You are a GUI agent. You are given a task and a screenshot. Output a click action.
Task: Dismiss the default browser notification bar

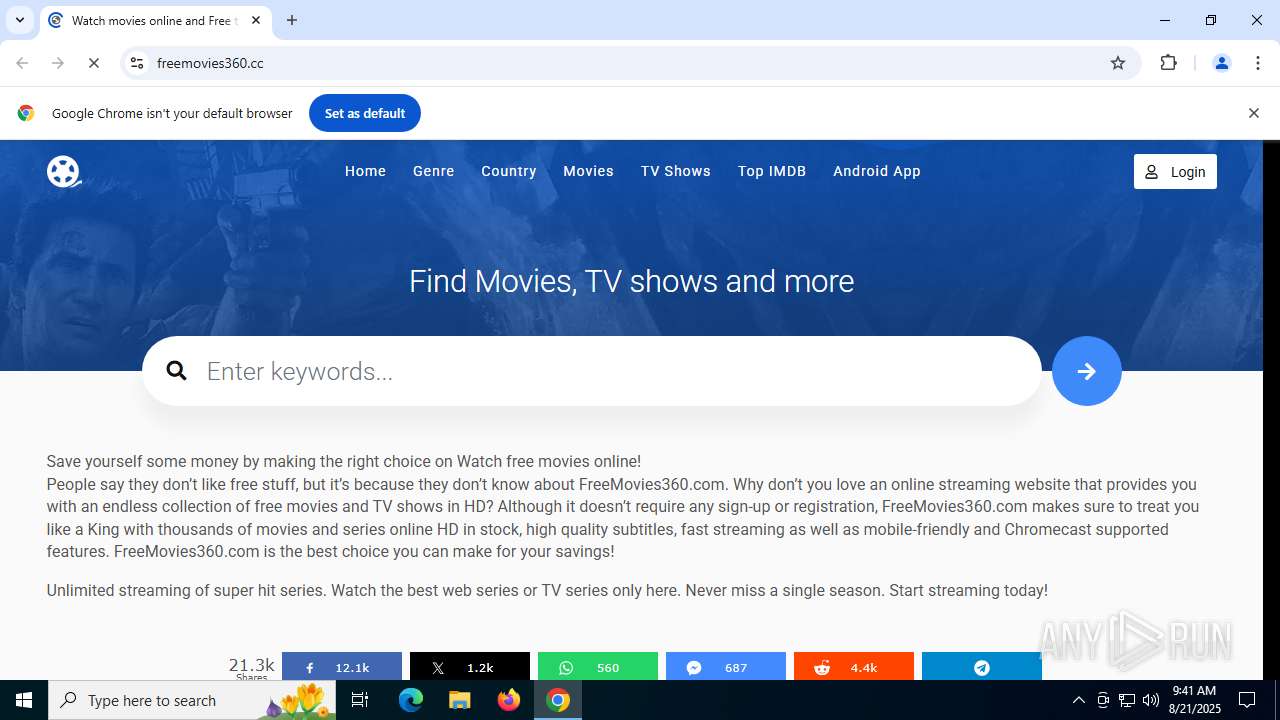tap(1253, 113)
